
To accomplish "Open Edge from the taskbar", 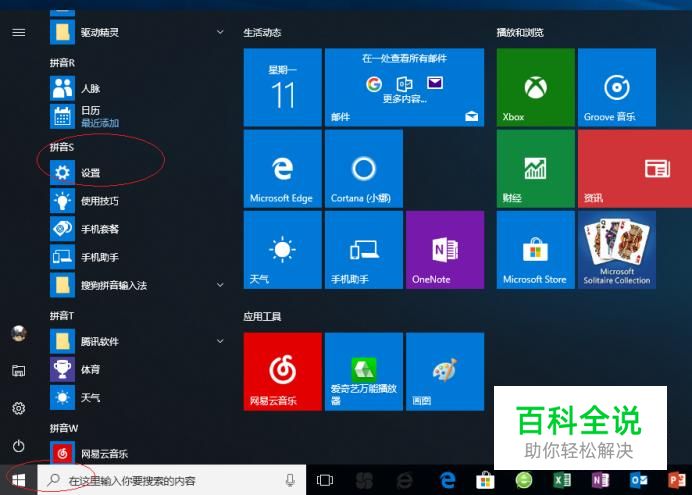I will [x=447, y=480].
